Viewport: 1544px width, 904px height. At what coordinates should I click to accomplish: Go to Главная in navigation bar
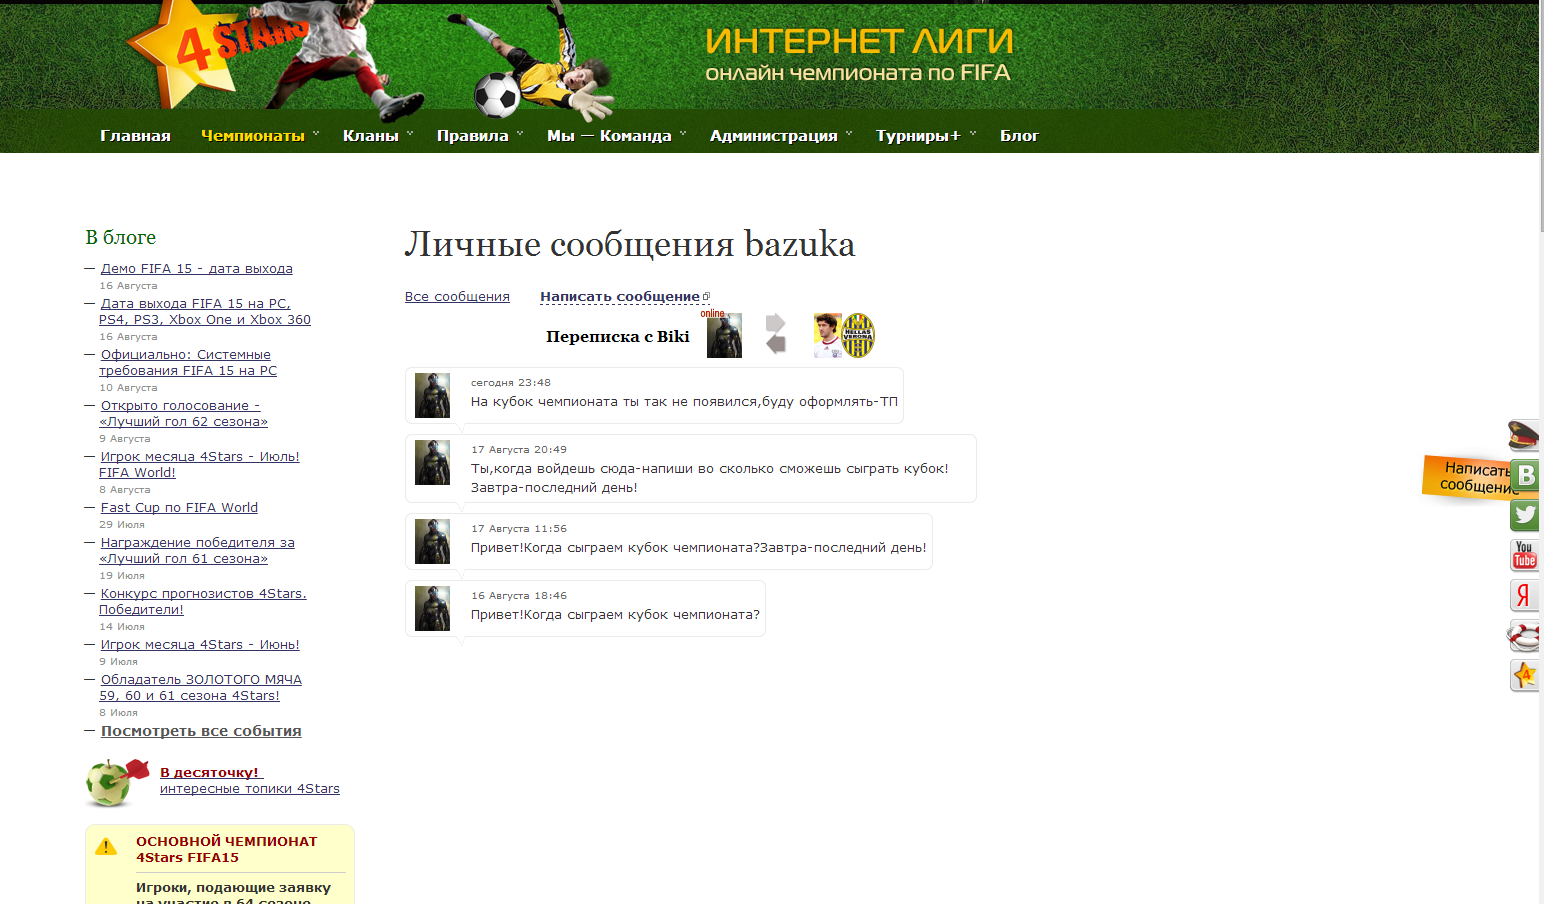[135, 136]
